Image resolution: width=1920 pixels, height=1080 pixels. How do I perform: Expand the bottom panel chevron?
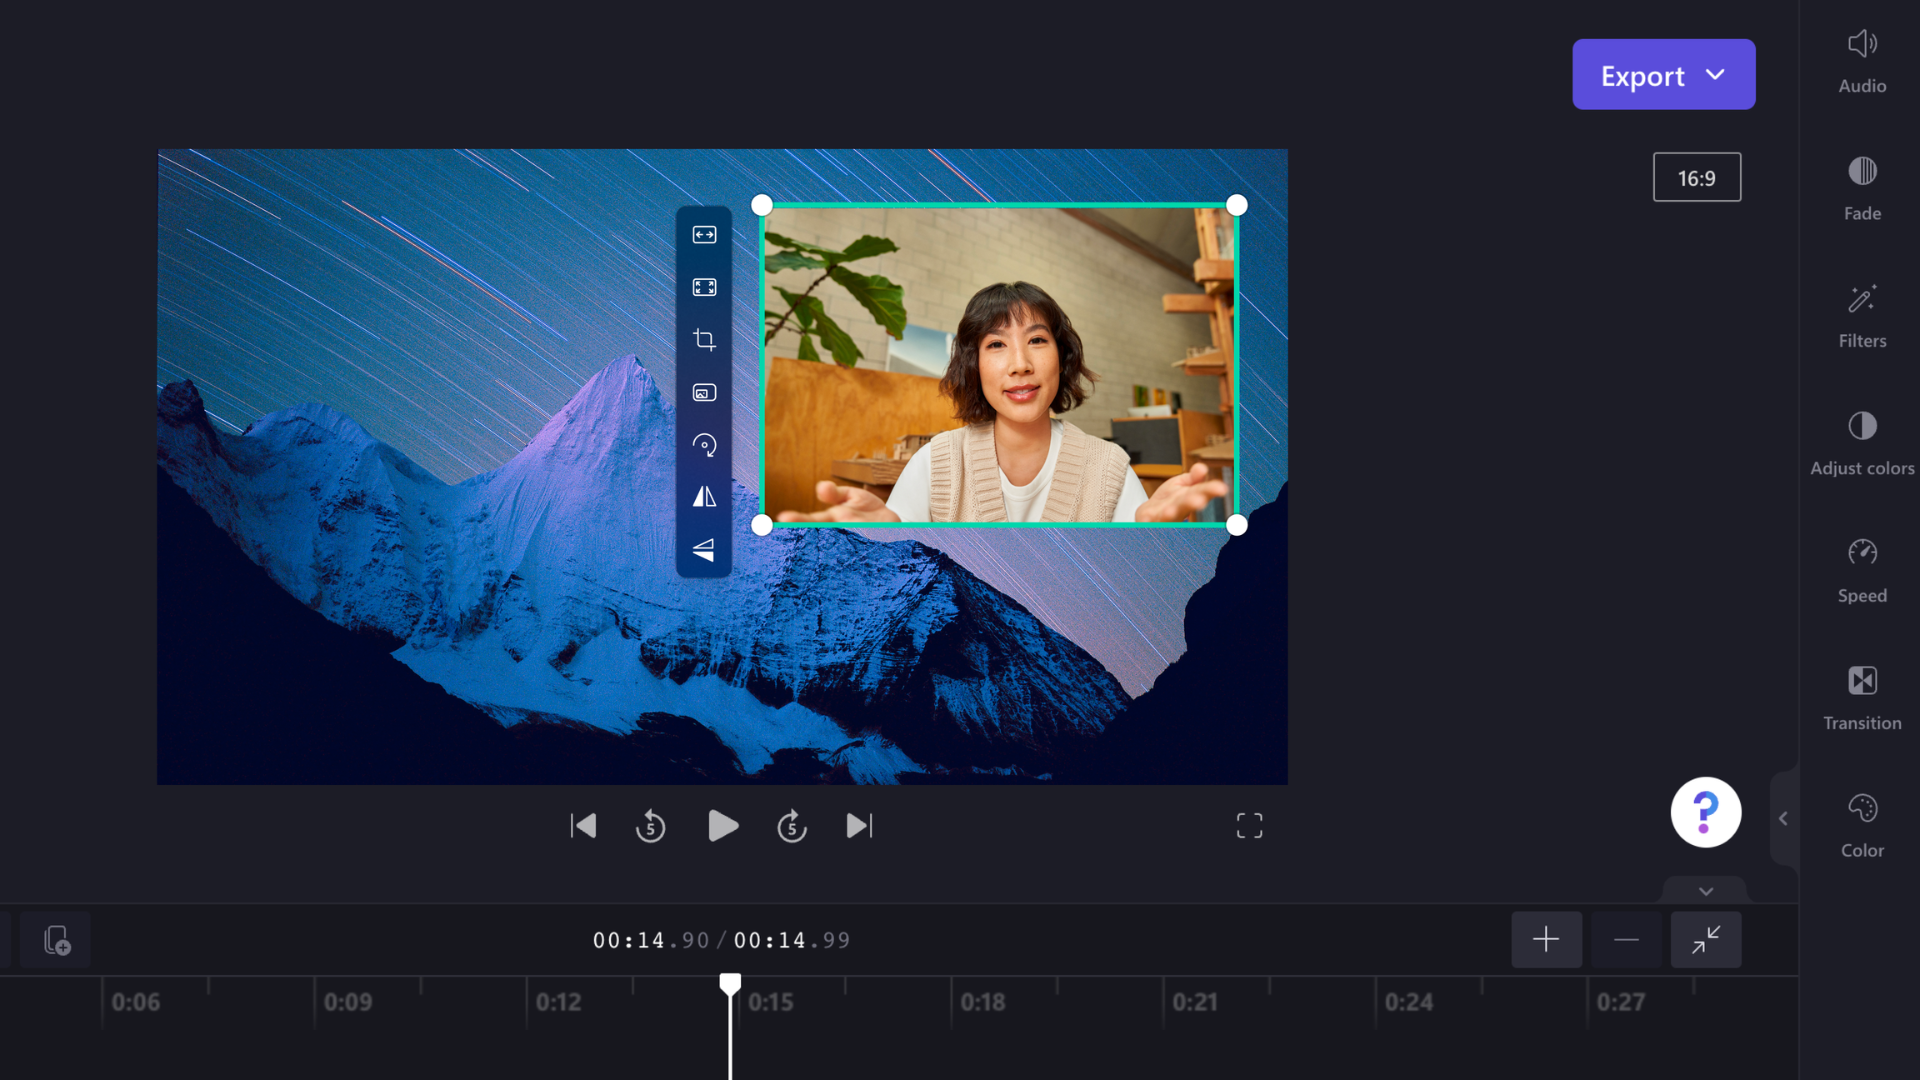point(1706,891)
